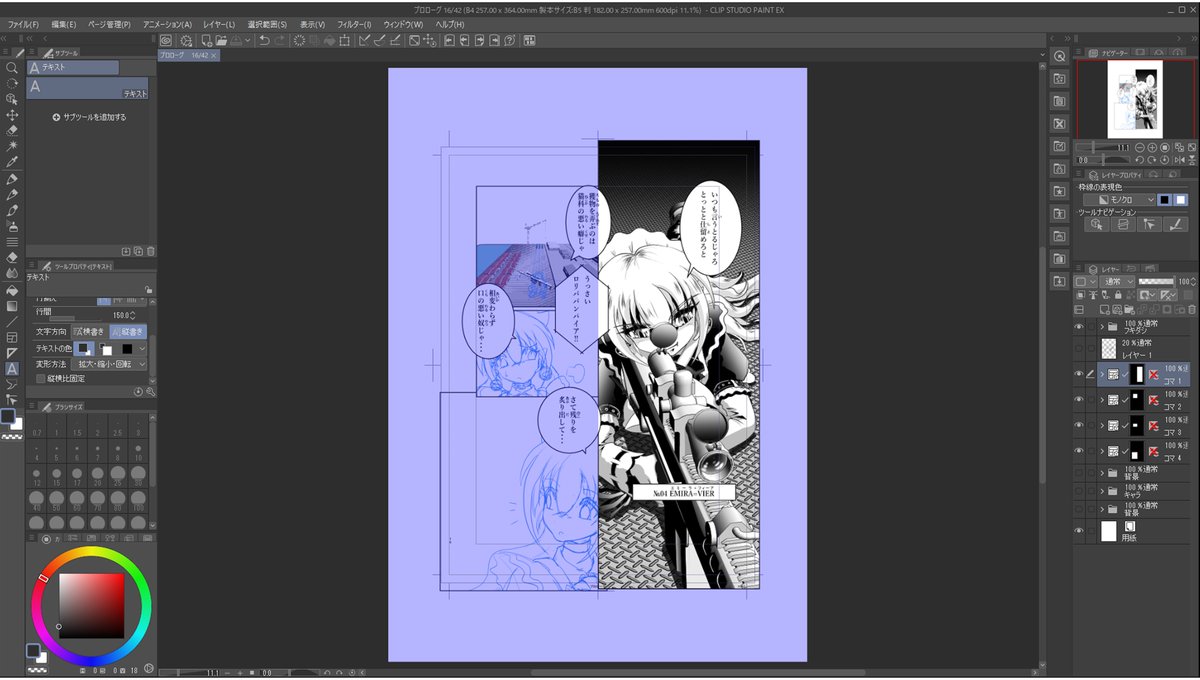Image resolution: width=1200 pixels, height=680 pixels.
Task: Expand the キャラ layer folder
Action: coord(1102,491)
